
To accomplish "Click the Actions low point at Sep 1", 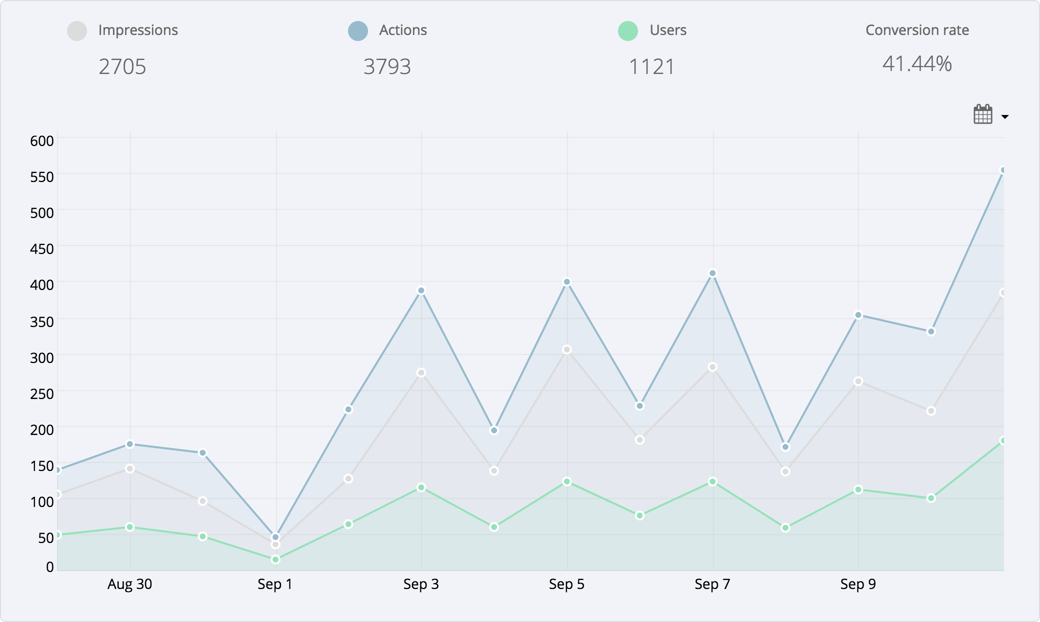I will point(276,538).
